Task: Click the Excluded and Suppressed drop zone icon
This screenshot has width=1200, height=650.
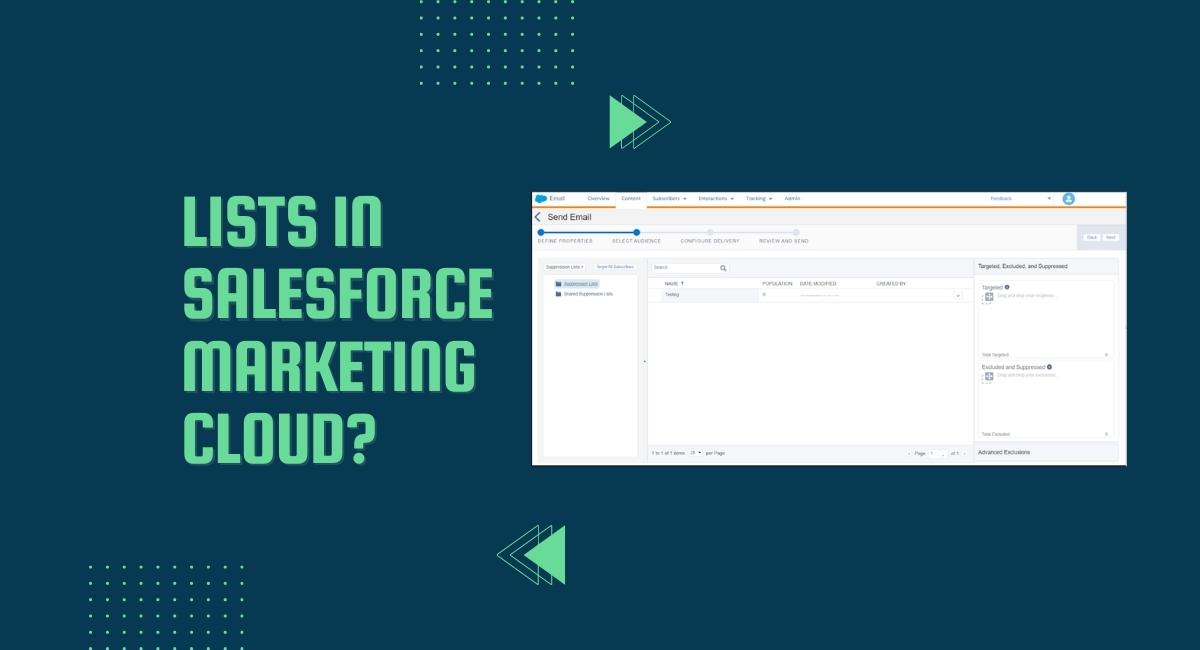Action: tap(989, 375)
